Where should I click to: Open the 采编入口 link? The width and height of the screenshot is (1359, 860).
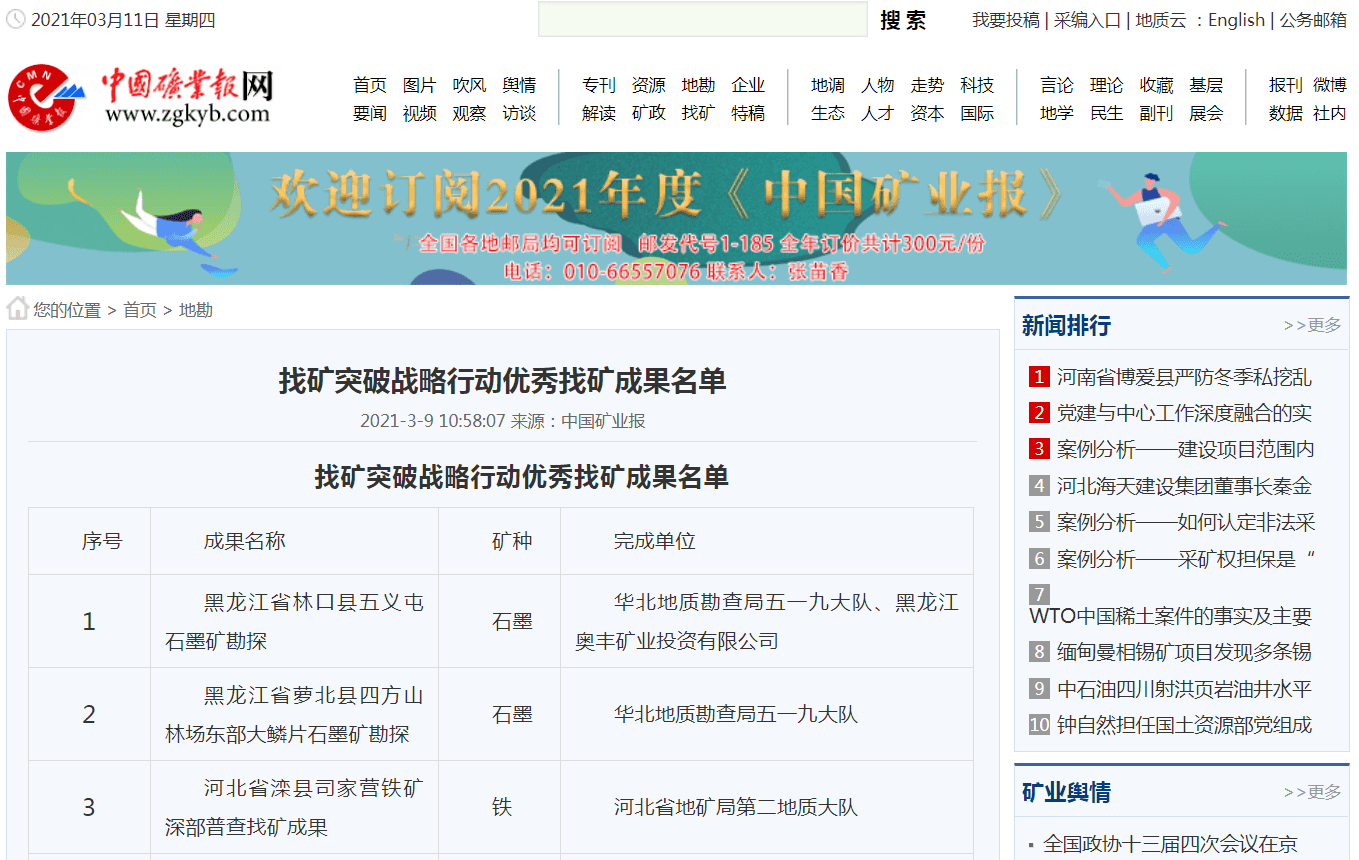pyautogui.click(x=1088, y=20)
